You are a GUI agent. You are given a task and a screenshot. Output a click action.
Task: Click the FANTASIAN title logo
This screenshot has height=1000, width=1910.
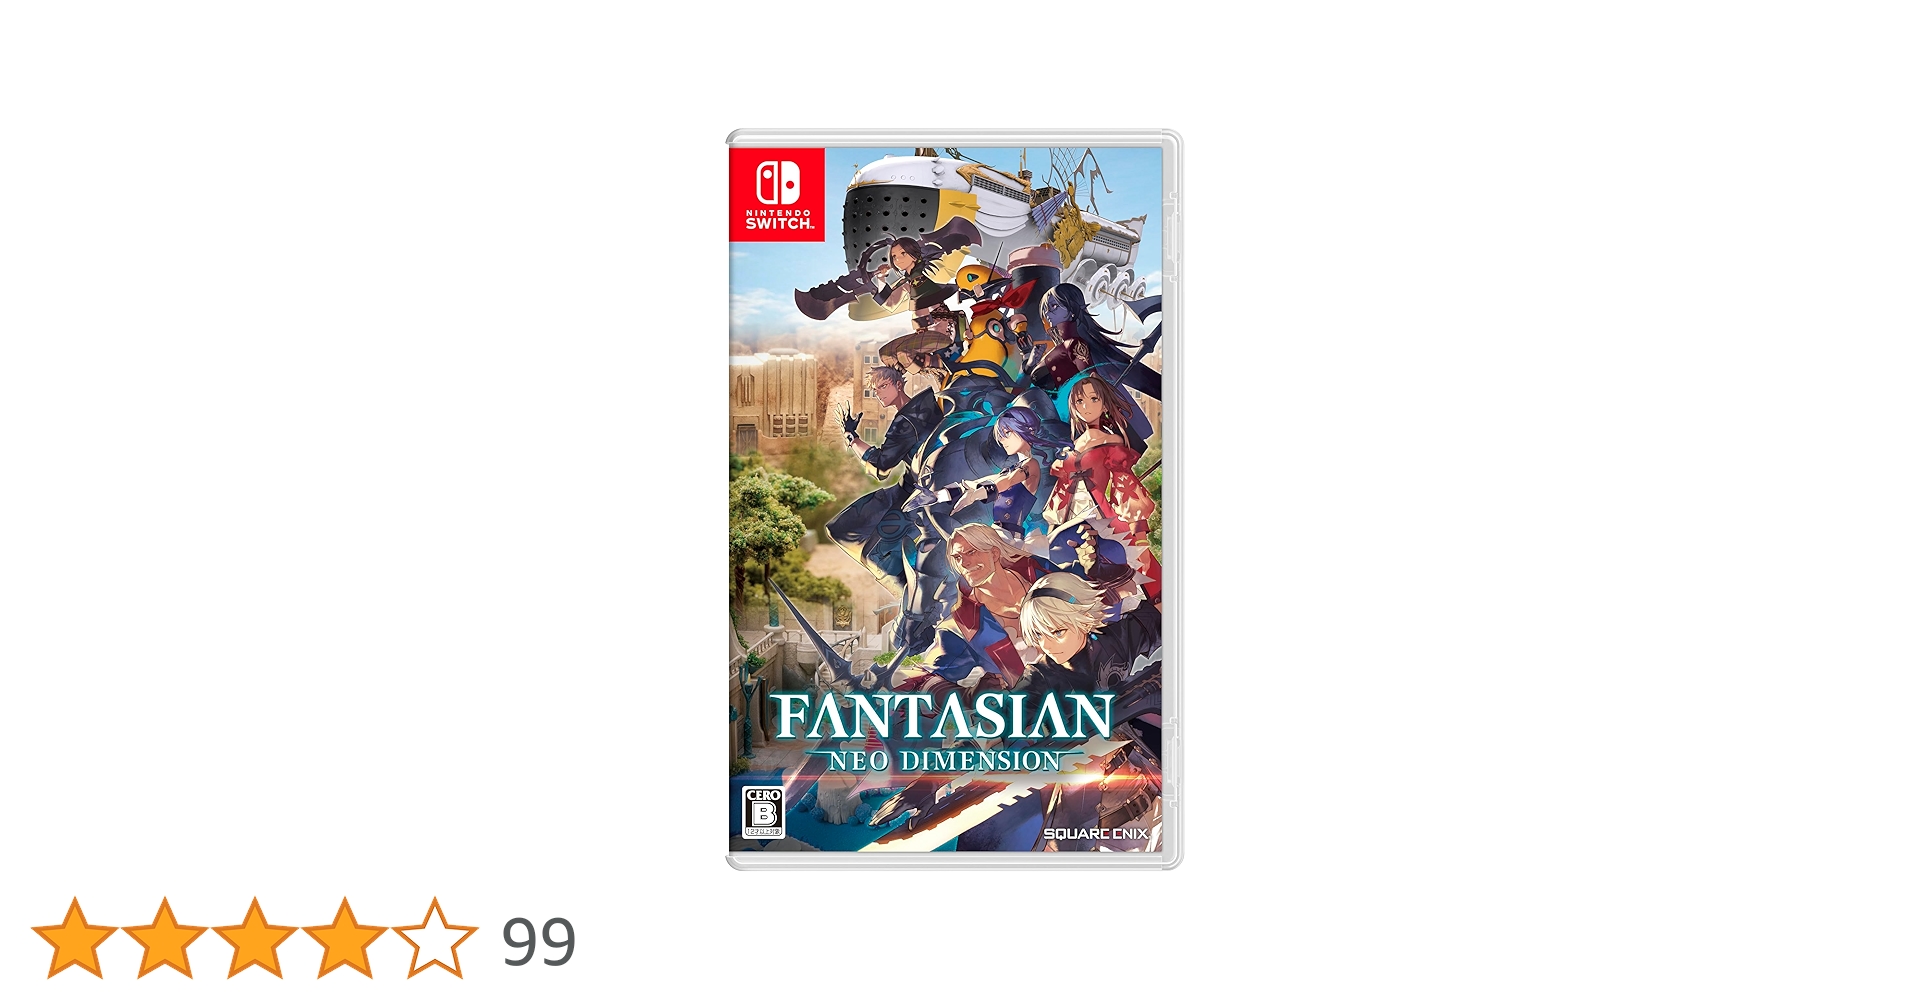pyautogui.click(x=943, y=716)
